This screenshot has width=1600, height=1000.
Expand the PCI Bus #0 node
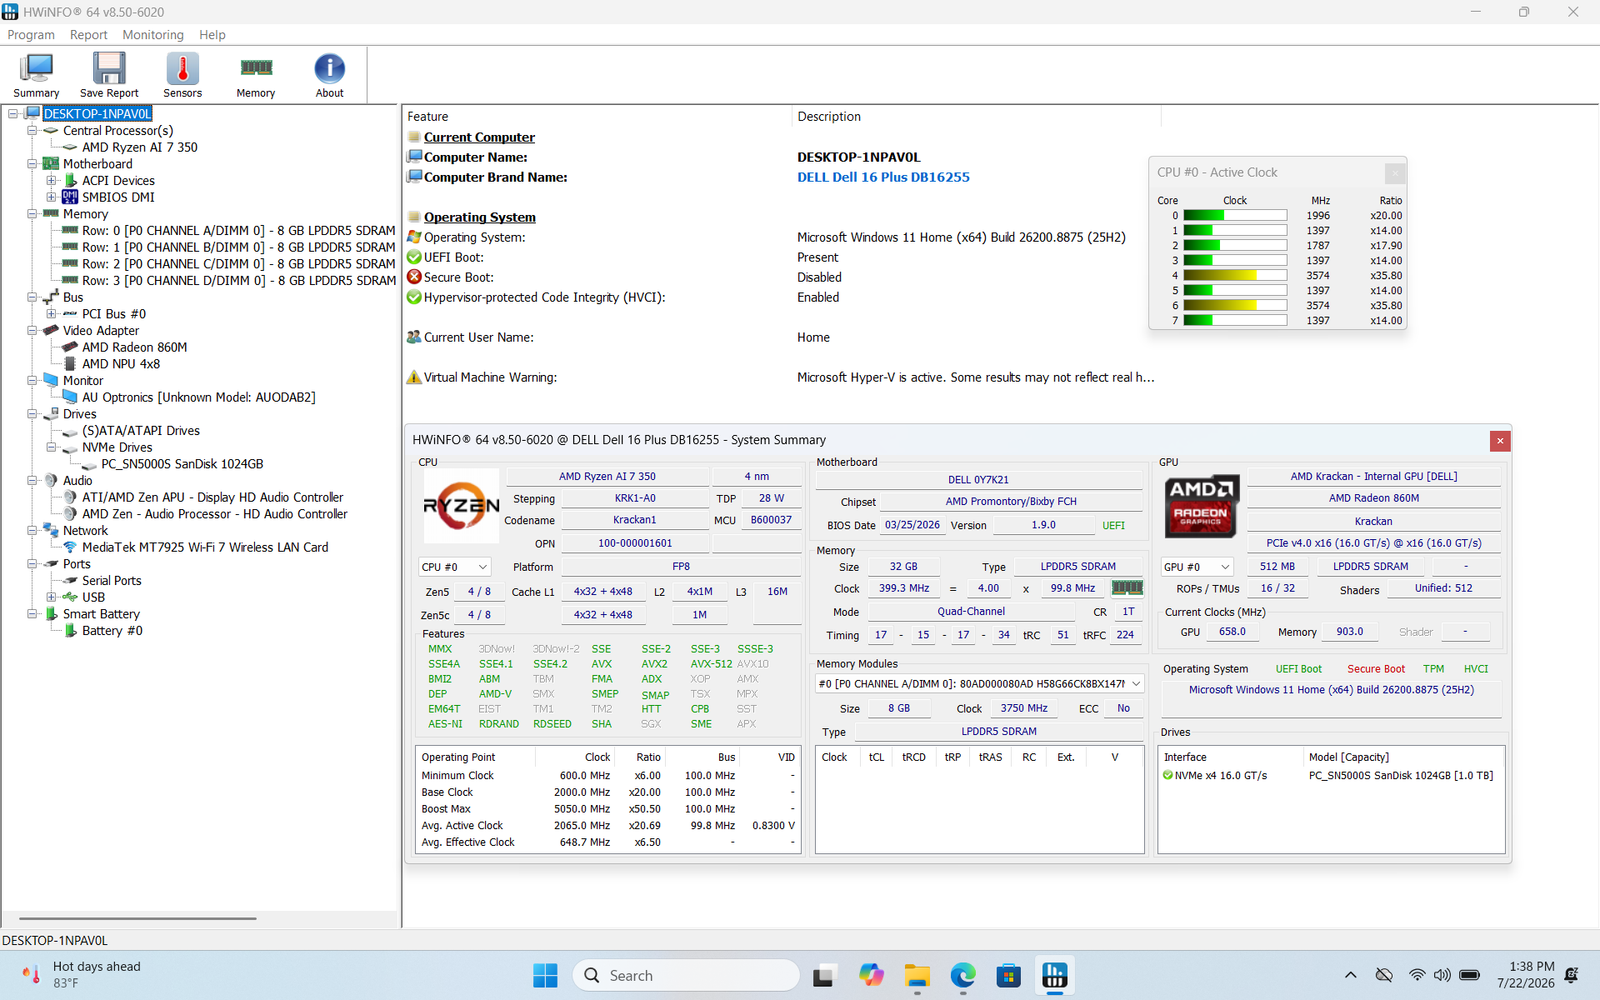click(51, 314)
